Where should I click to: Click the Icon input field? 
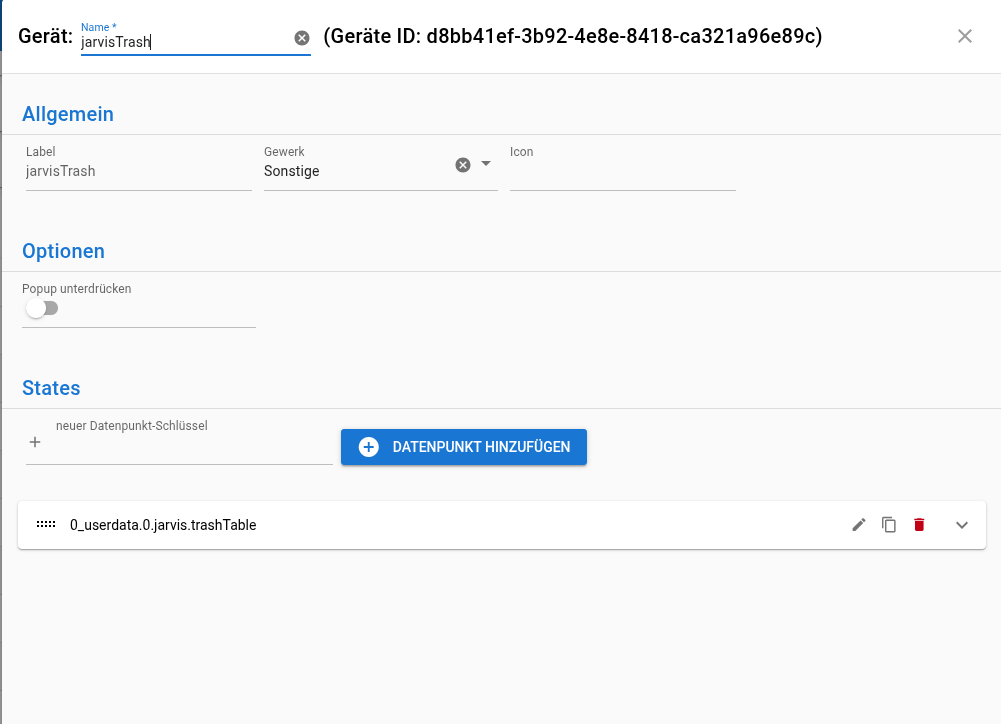pos(622,172)
